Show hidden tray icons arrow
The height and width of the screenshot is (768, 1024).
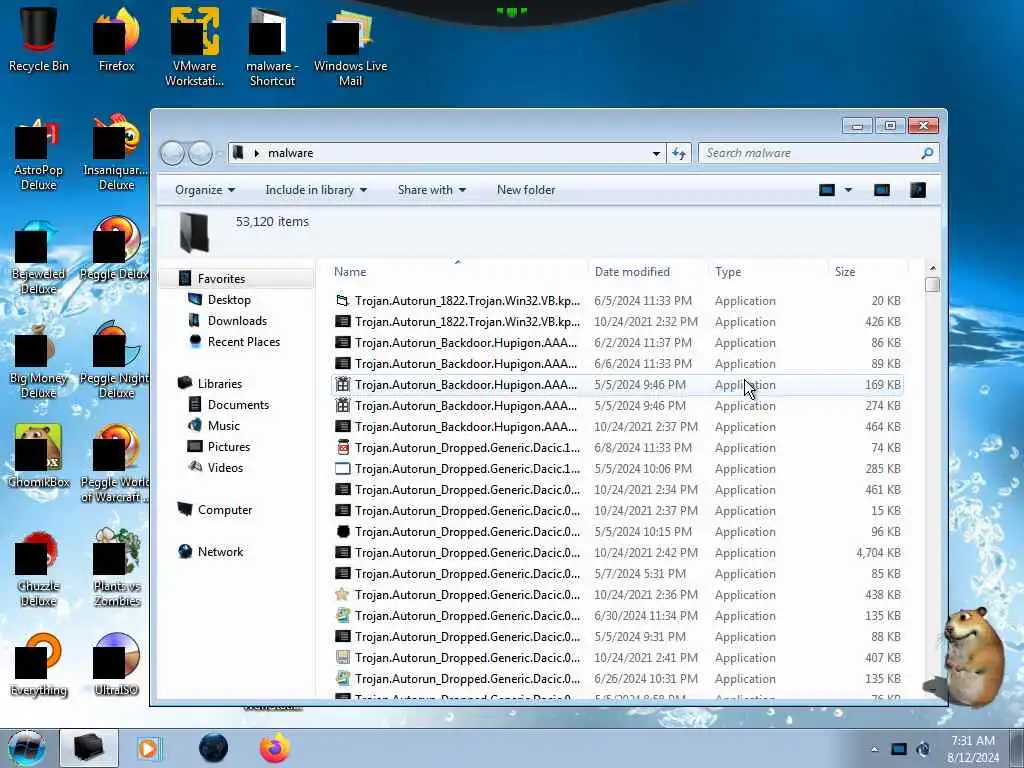point(874,749)
